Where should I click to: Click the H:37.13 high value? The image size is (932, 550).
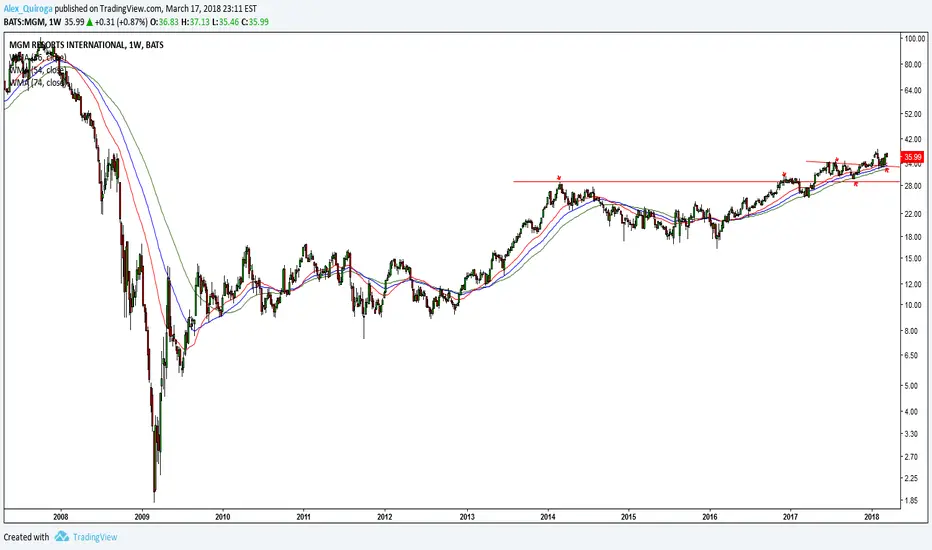[195, 22]
